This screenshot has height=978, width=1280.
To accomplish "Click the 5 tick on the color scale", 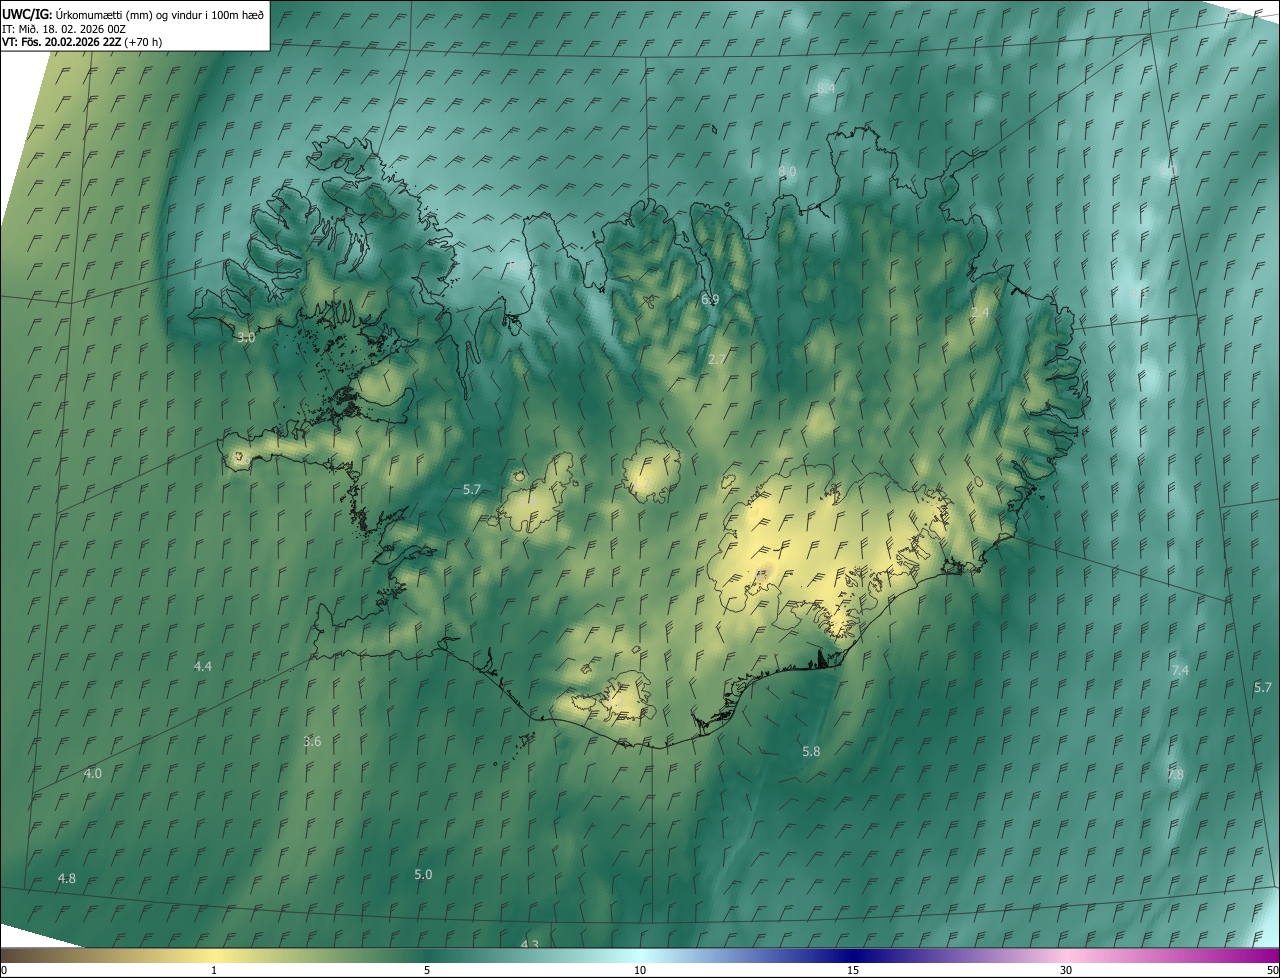I will tap(427, 970).
